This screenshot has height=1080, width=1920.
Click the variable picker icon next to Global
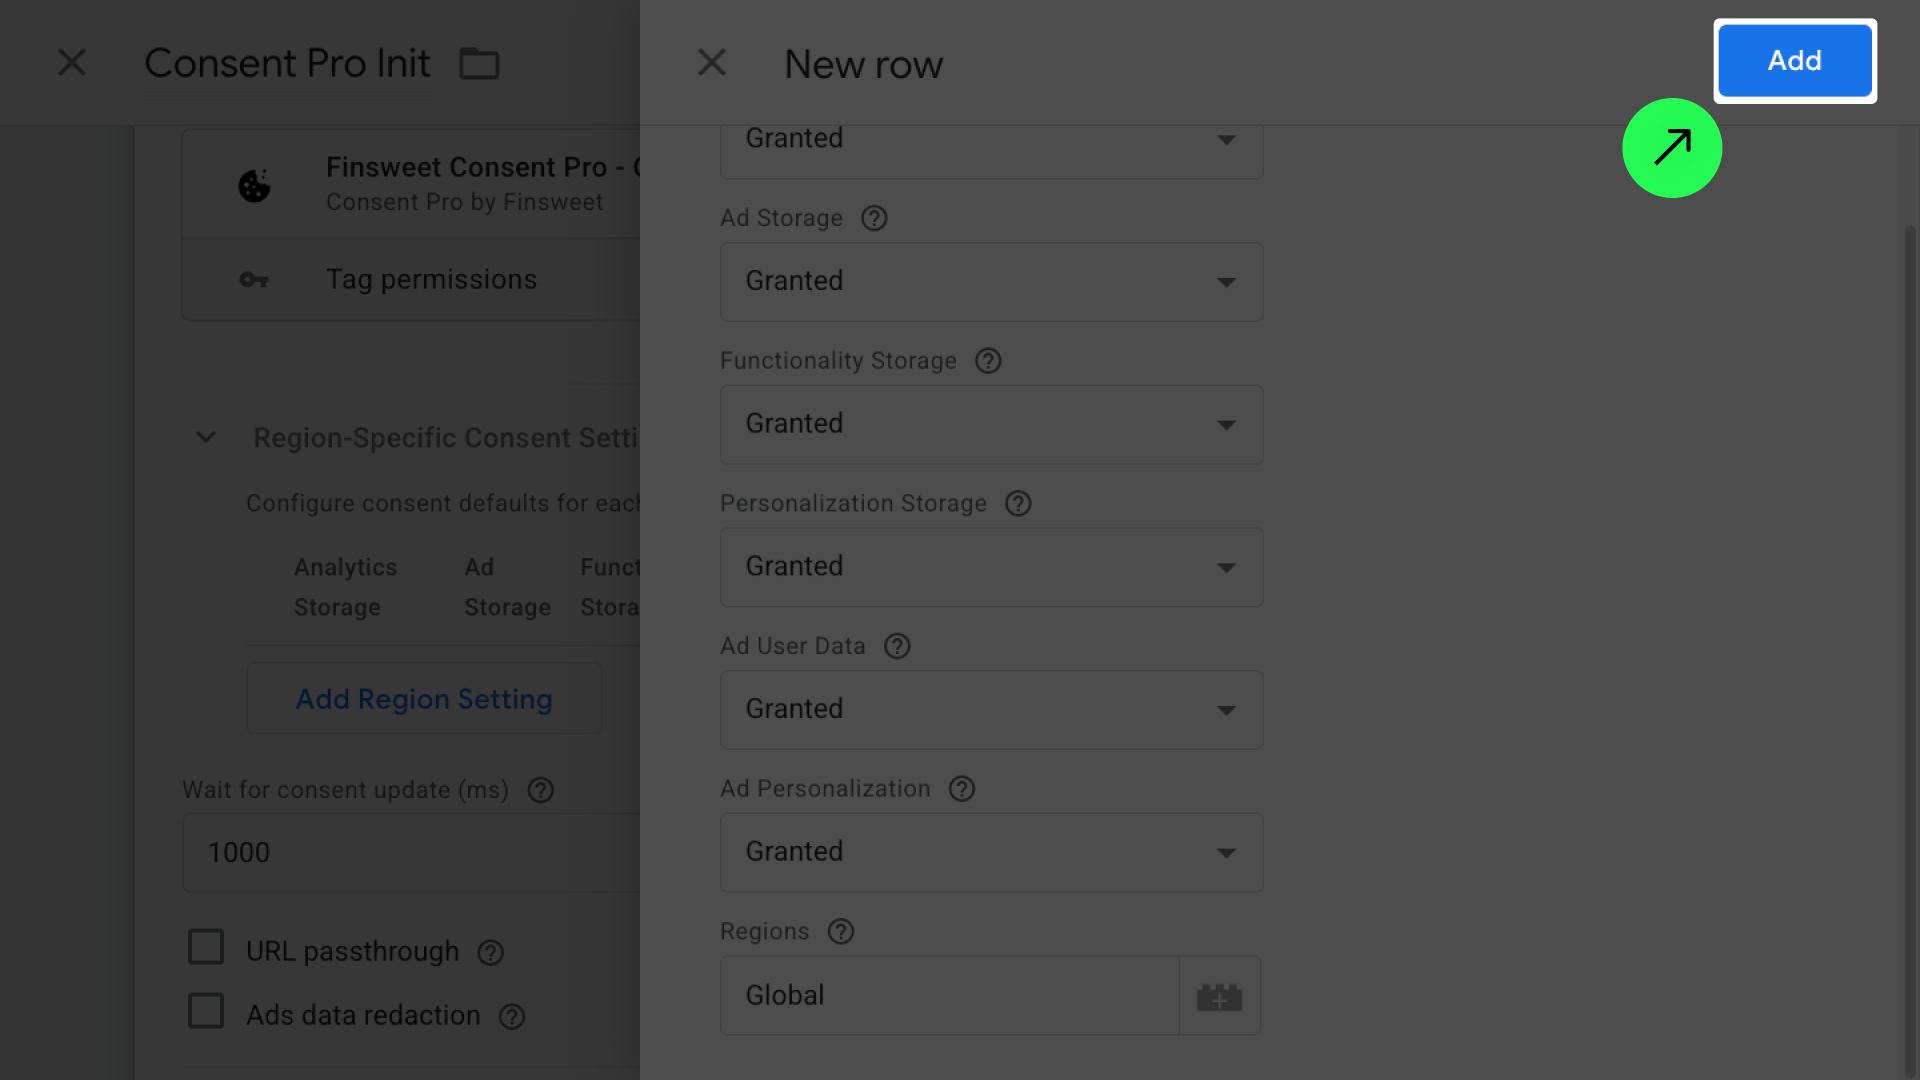(x=1219, y=996)
